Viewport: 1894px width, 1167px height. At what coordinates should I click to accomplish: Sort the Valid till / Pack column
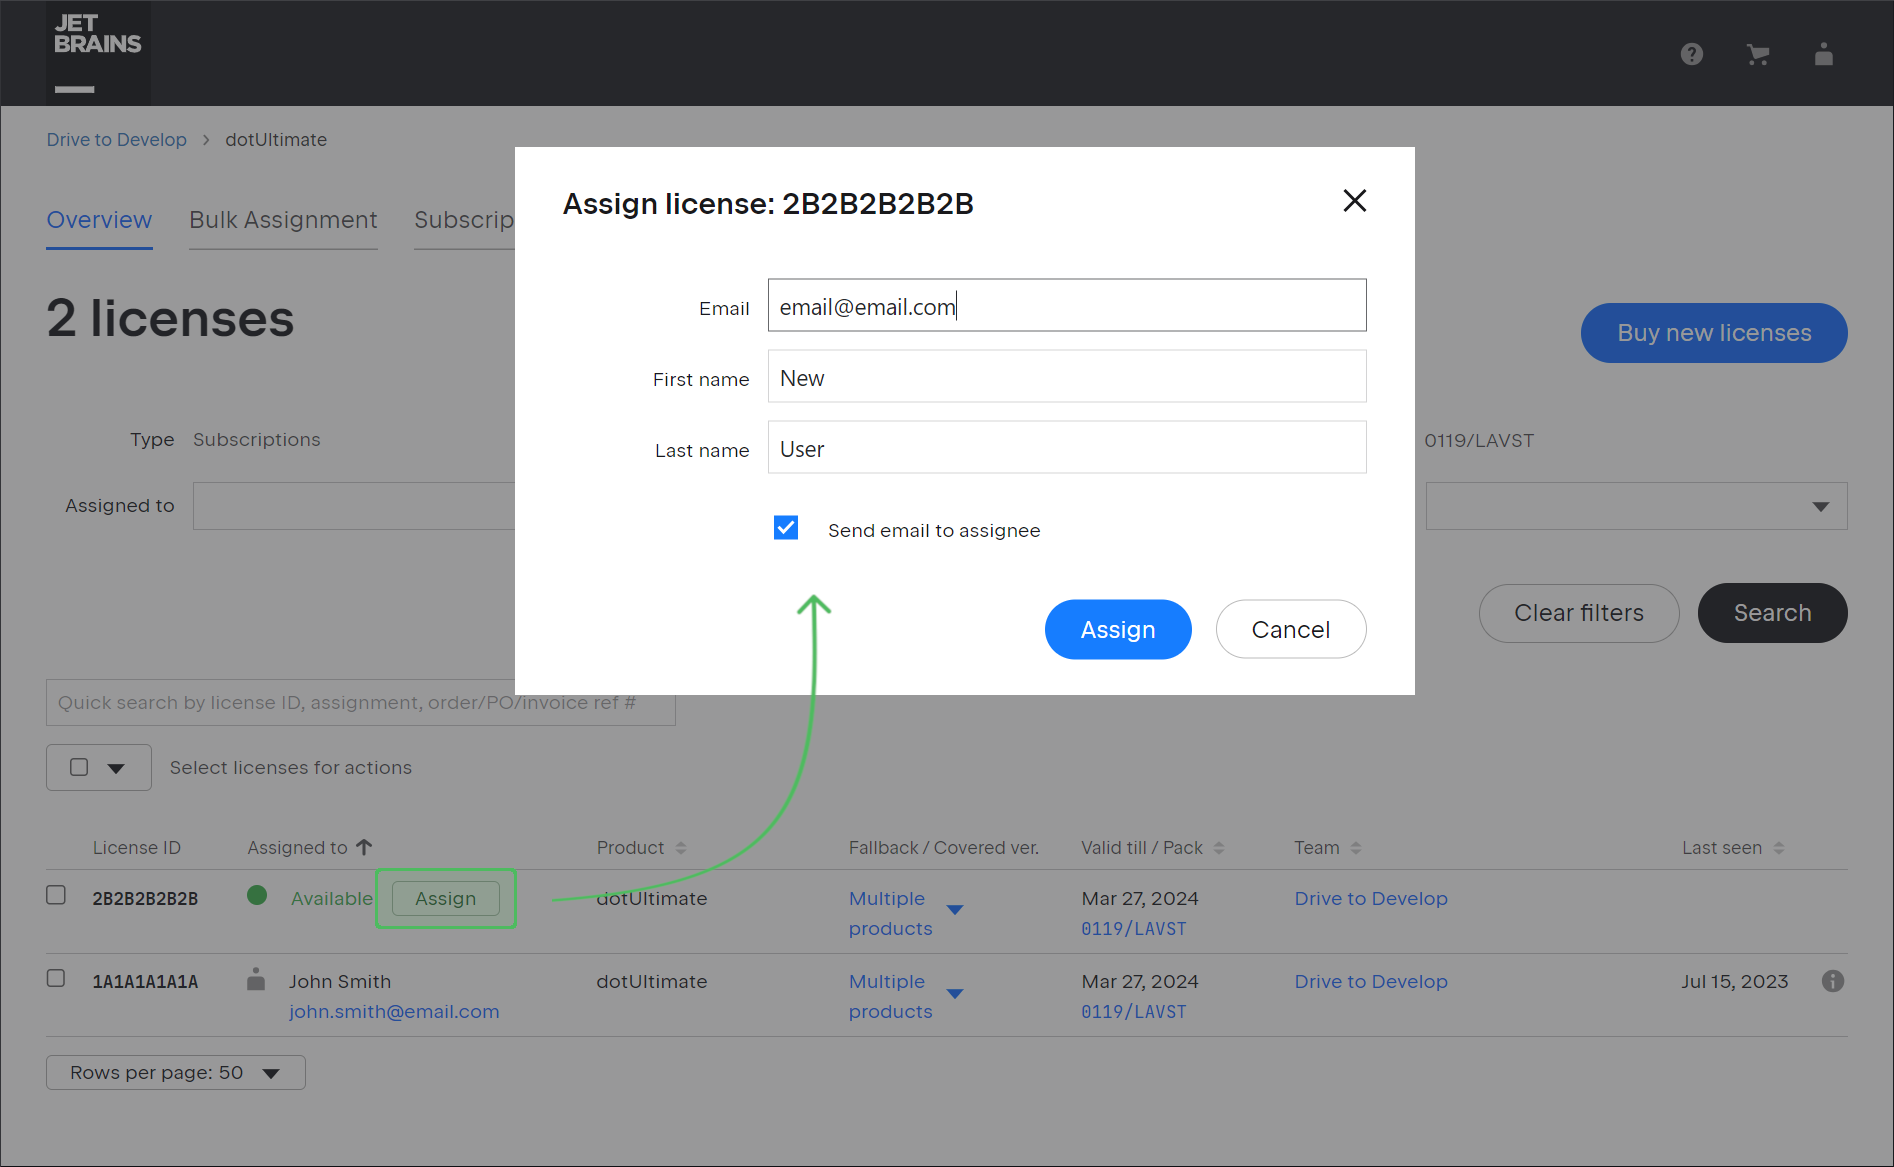point(1219,848)
